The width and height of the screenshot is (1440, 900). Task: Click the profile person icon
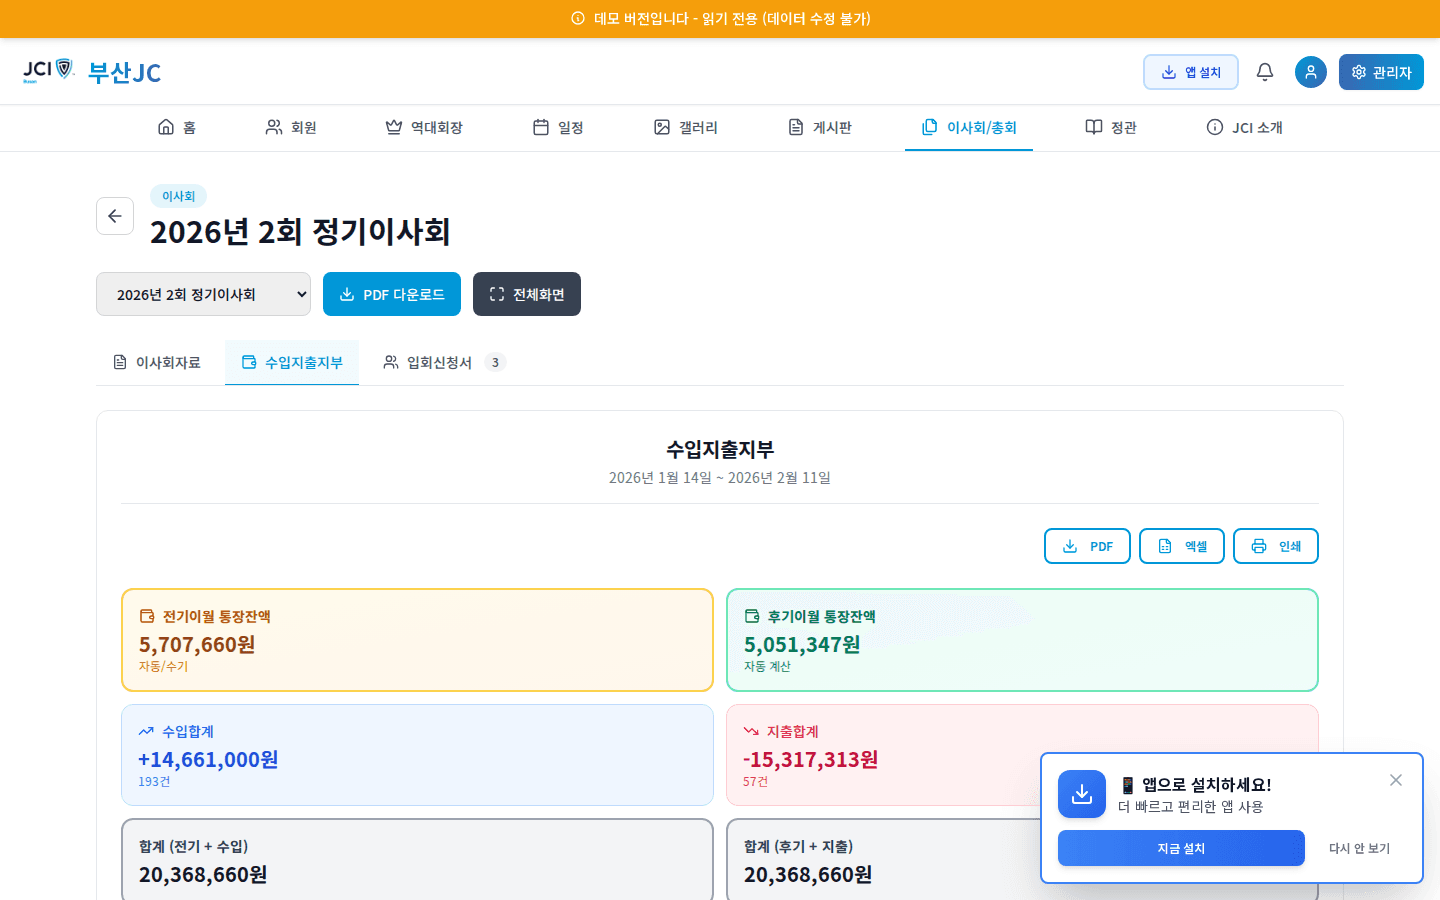point(1310,71)
